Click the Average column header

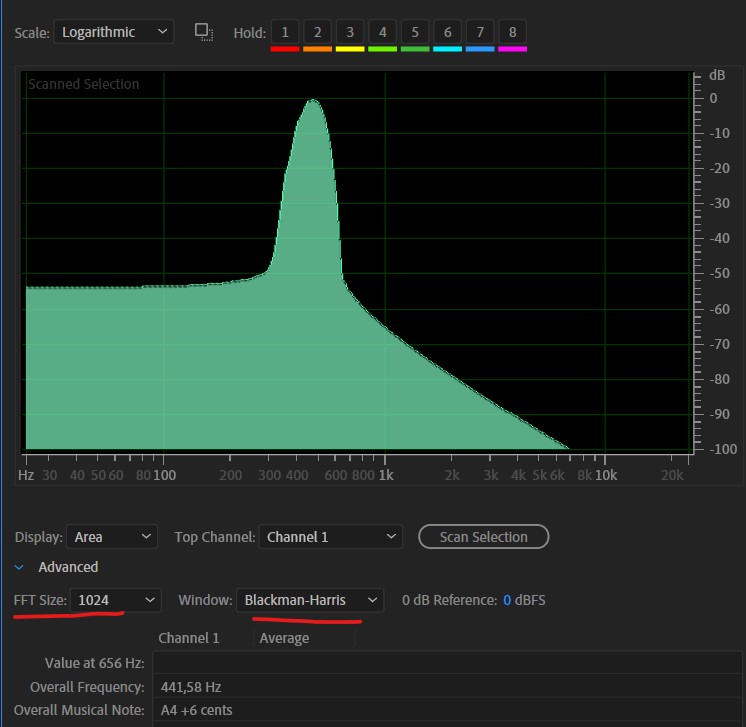[x=284, y=638]
